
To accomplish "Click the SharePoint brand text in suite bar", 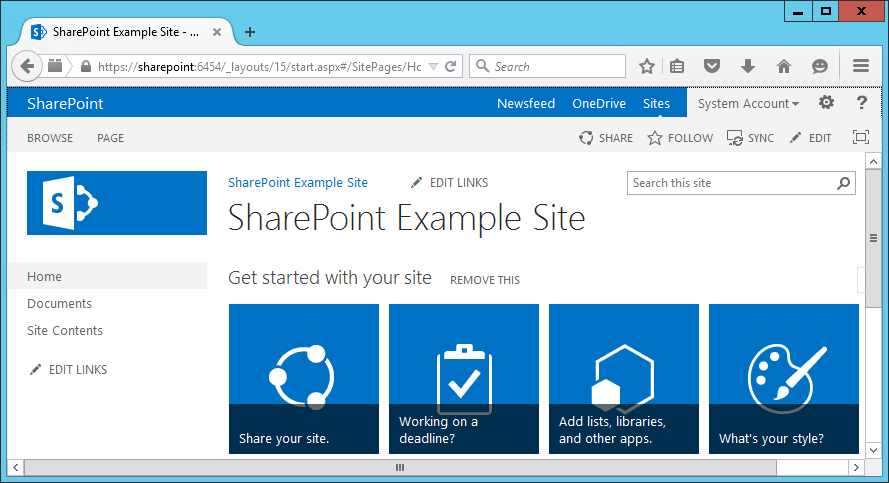I will click(x=65, y=104).
